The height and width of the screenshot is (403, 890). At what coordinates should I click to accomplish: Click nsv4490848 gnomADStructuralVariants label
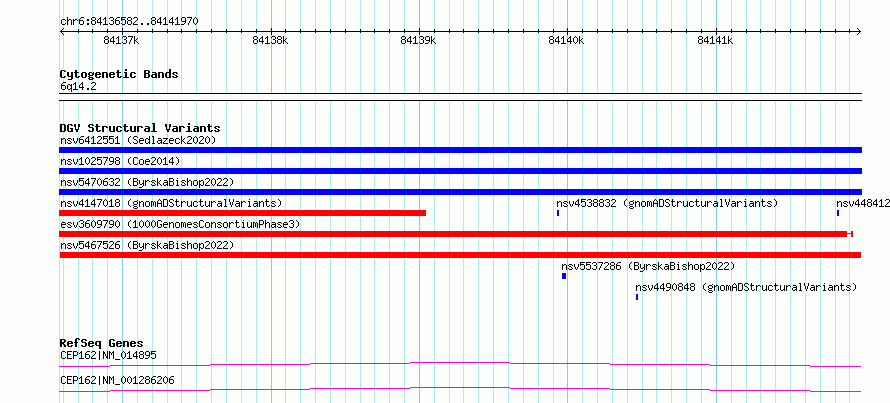point(746,287)
